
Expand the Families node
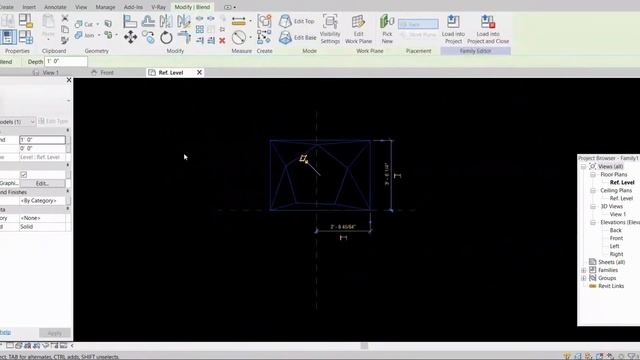pos(584,270)
